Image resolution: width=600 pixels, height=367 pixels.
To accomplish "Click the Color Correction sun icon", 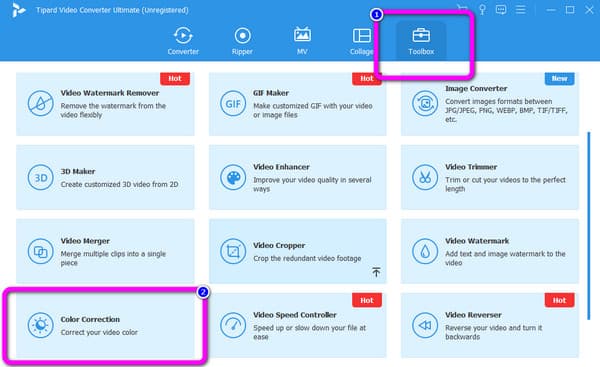I will 40,325.
